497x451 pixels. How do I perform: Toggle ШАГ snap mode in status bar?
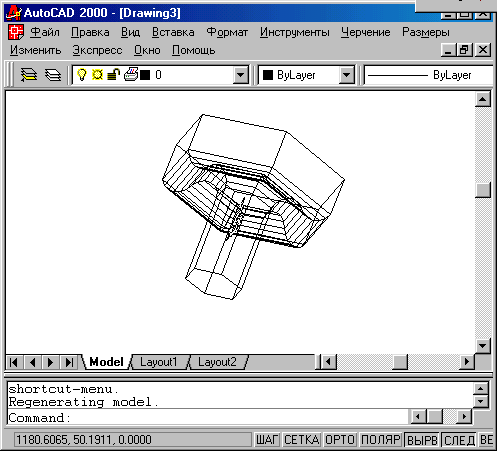[x=267, y=440]
